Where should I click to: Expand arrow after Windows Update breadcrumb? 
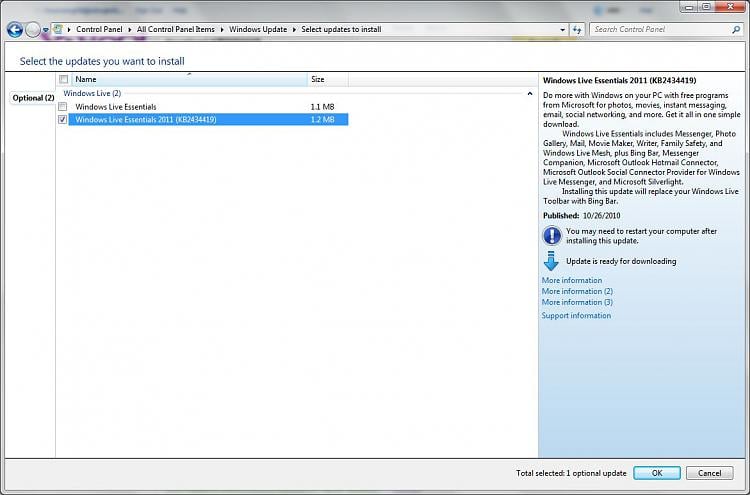coord(294,30)
